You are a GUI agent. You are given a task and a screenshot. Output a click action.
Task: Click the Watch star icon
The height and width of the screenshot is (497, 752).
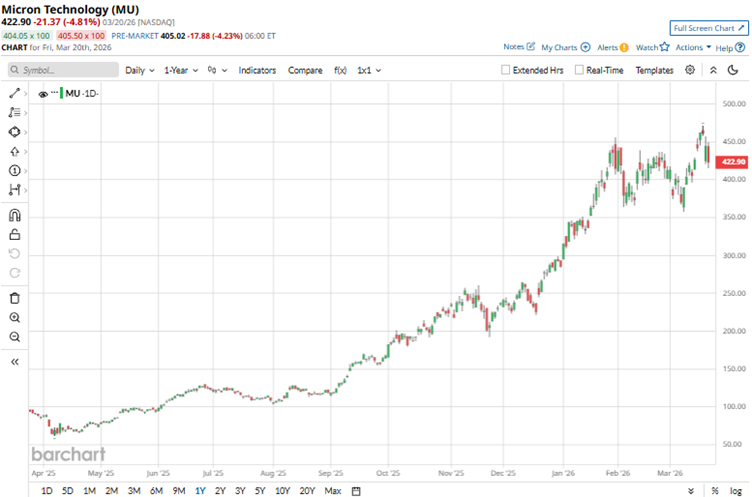click(664, 47)
